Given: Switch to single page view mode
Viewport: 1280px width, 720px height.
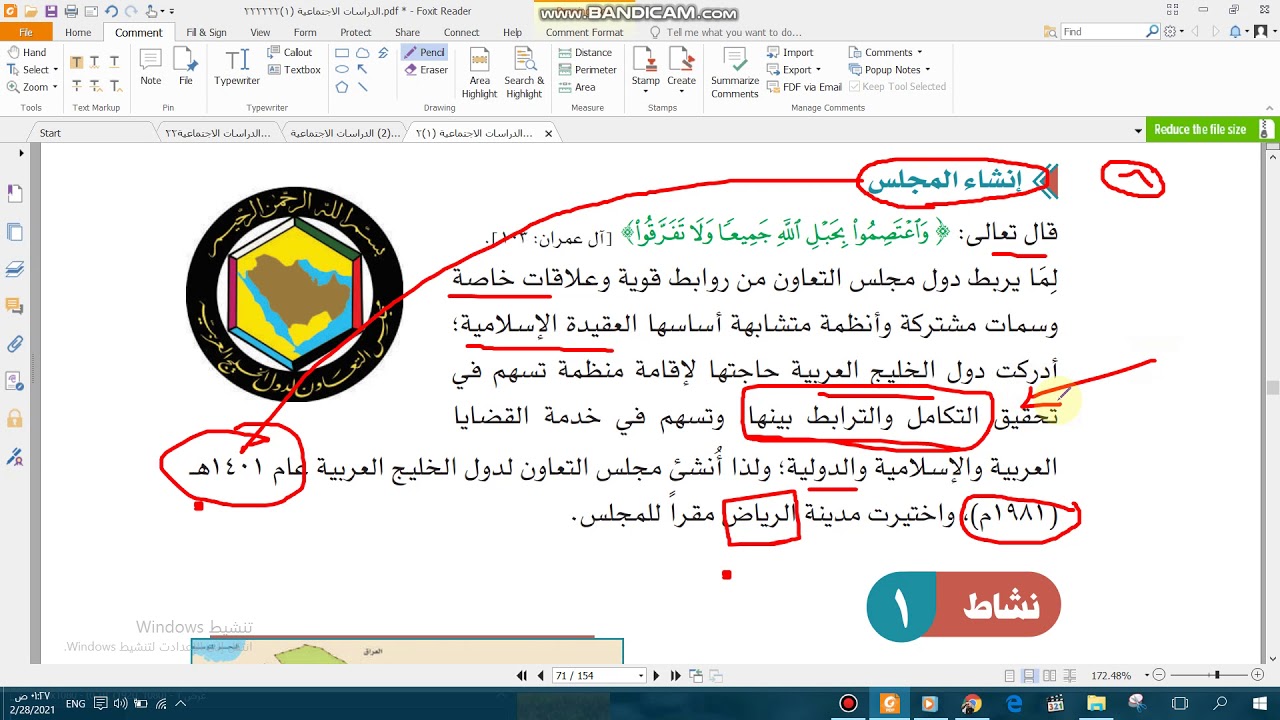Looking at the screenshot, I should pyautogui.click(x=1010, y=676).
